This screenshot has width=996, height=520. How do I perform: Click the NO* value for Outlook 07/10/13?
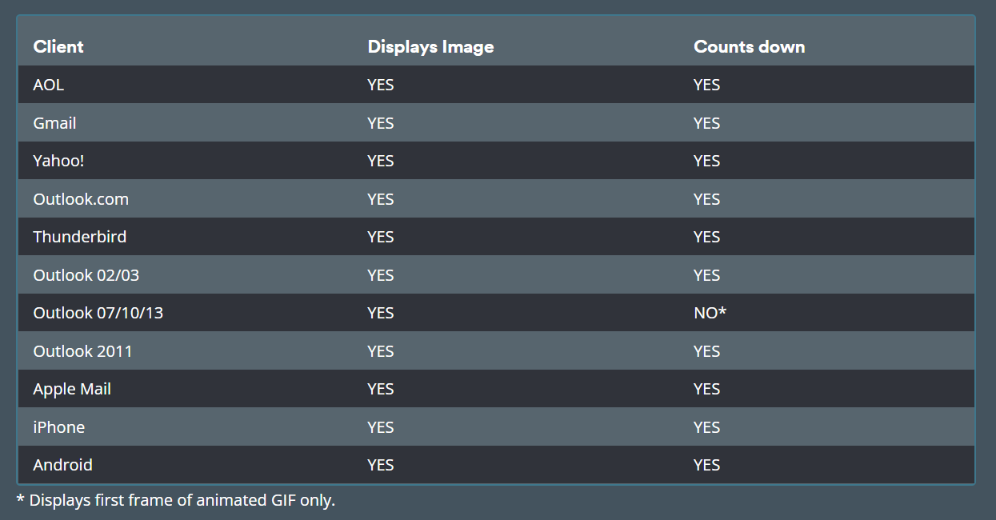click(x=710, y=313)
